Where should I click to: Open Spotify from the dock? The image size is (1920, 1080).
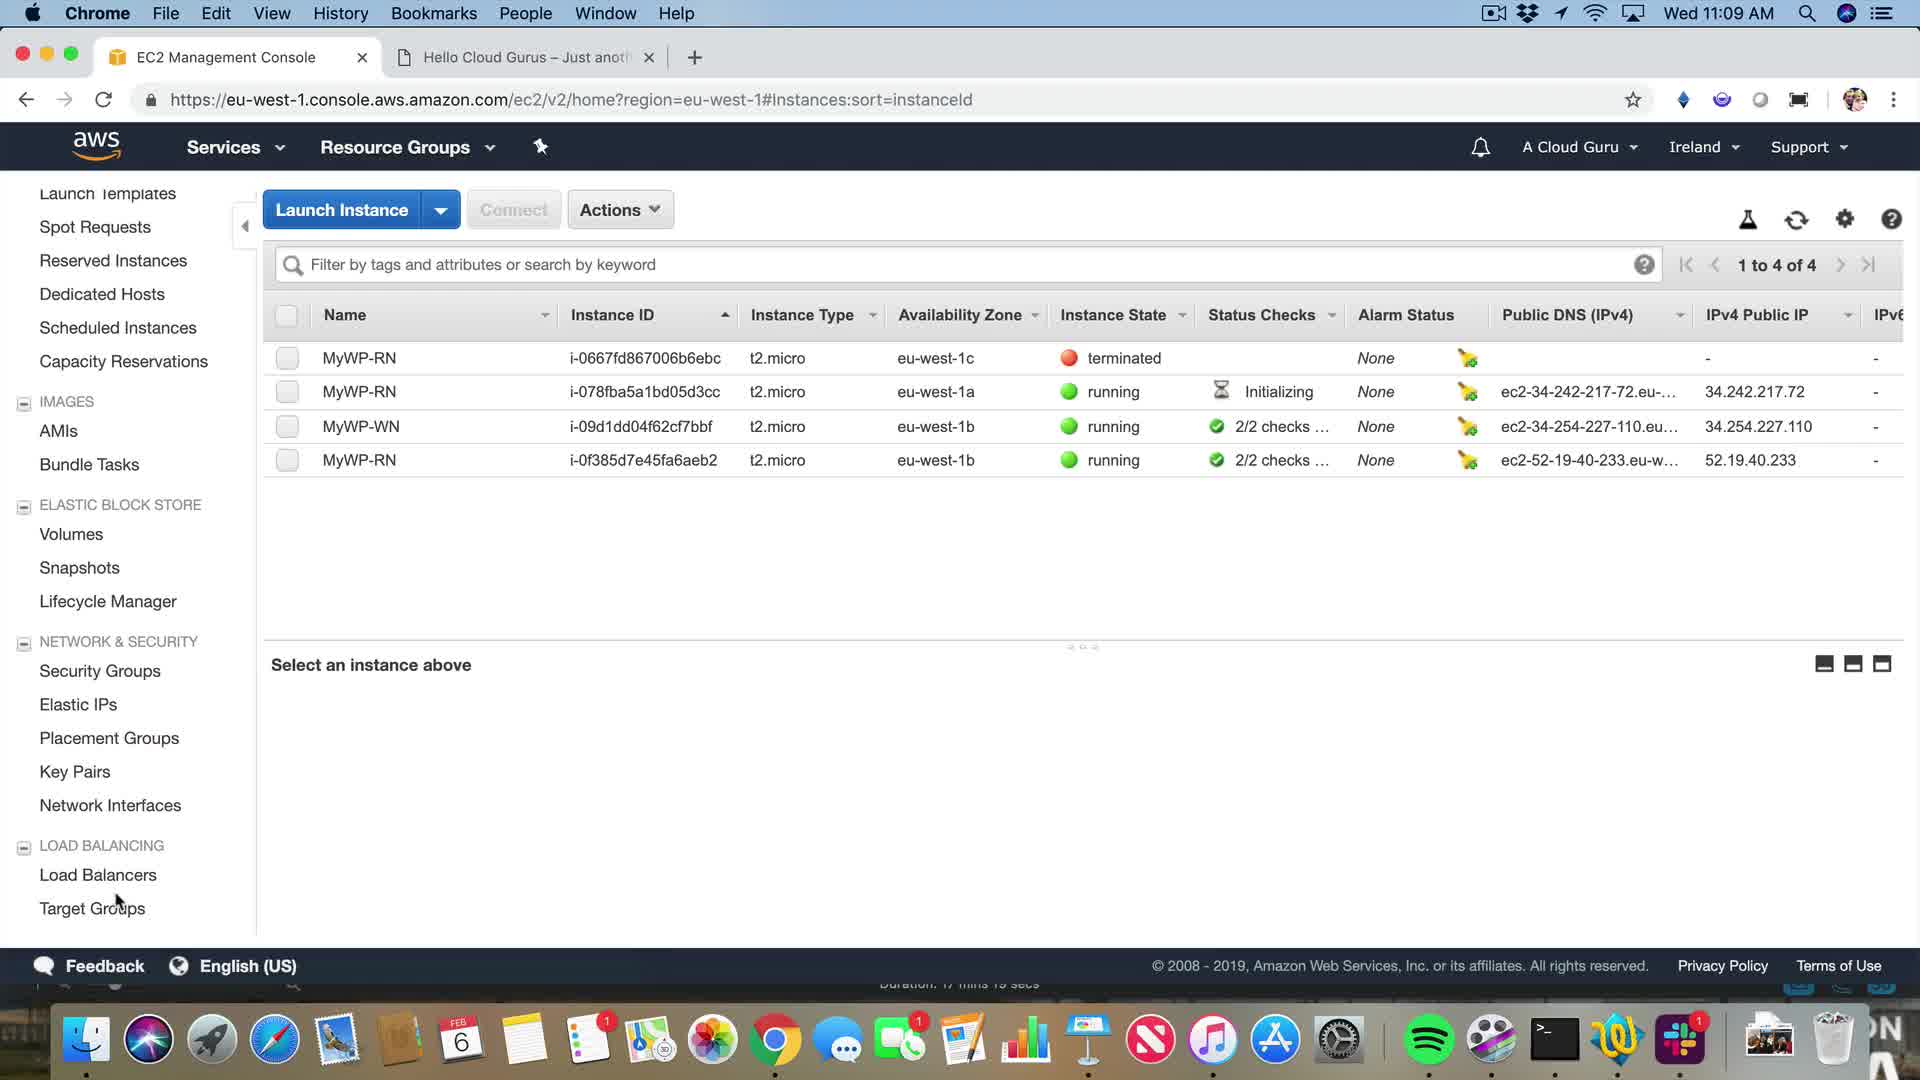click(x=1428, y=1040)
